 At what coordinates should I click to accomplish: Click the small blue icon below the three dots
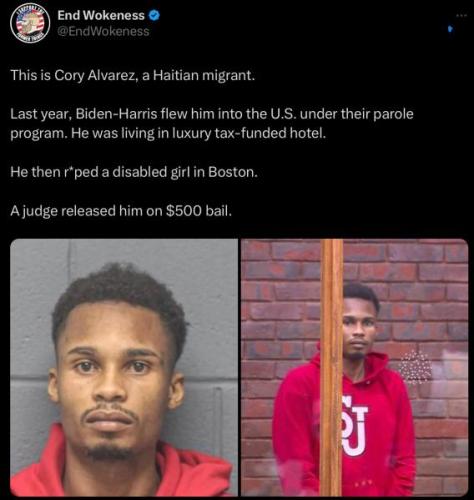451,30
